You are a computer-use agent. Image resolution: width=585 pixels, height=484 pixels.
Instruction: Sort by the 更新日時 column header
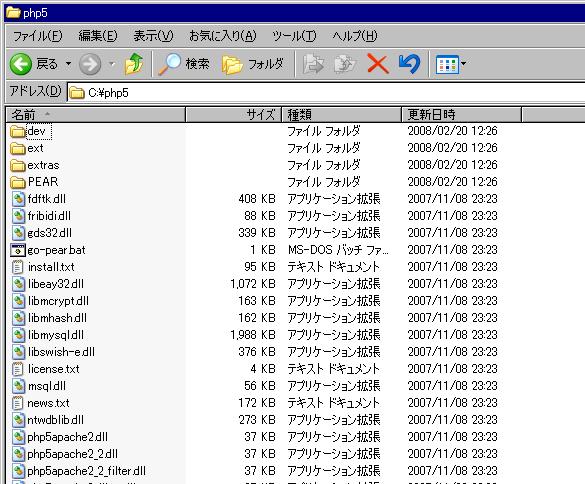coord(462,115)
